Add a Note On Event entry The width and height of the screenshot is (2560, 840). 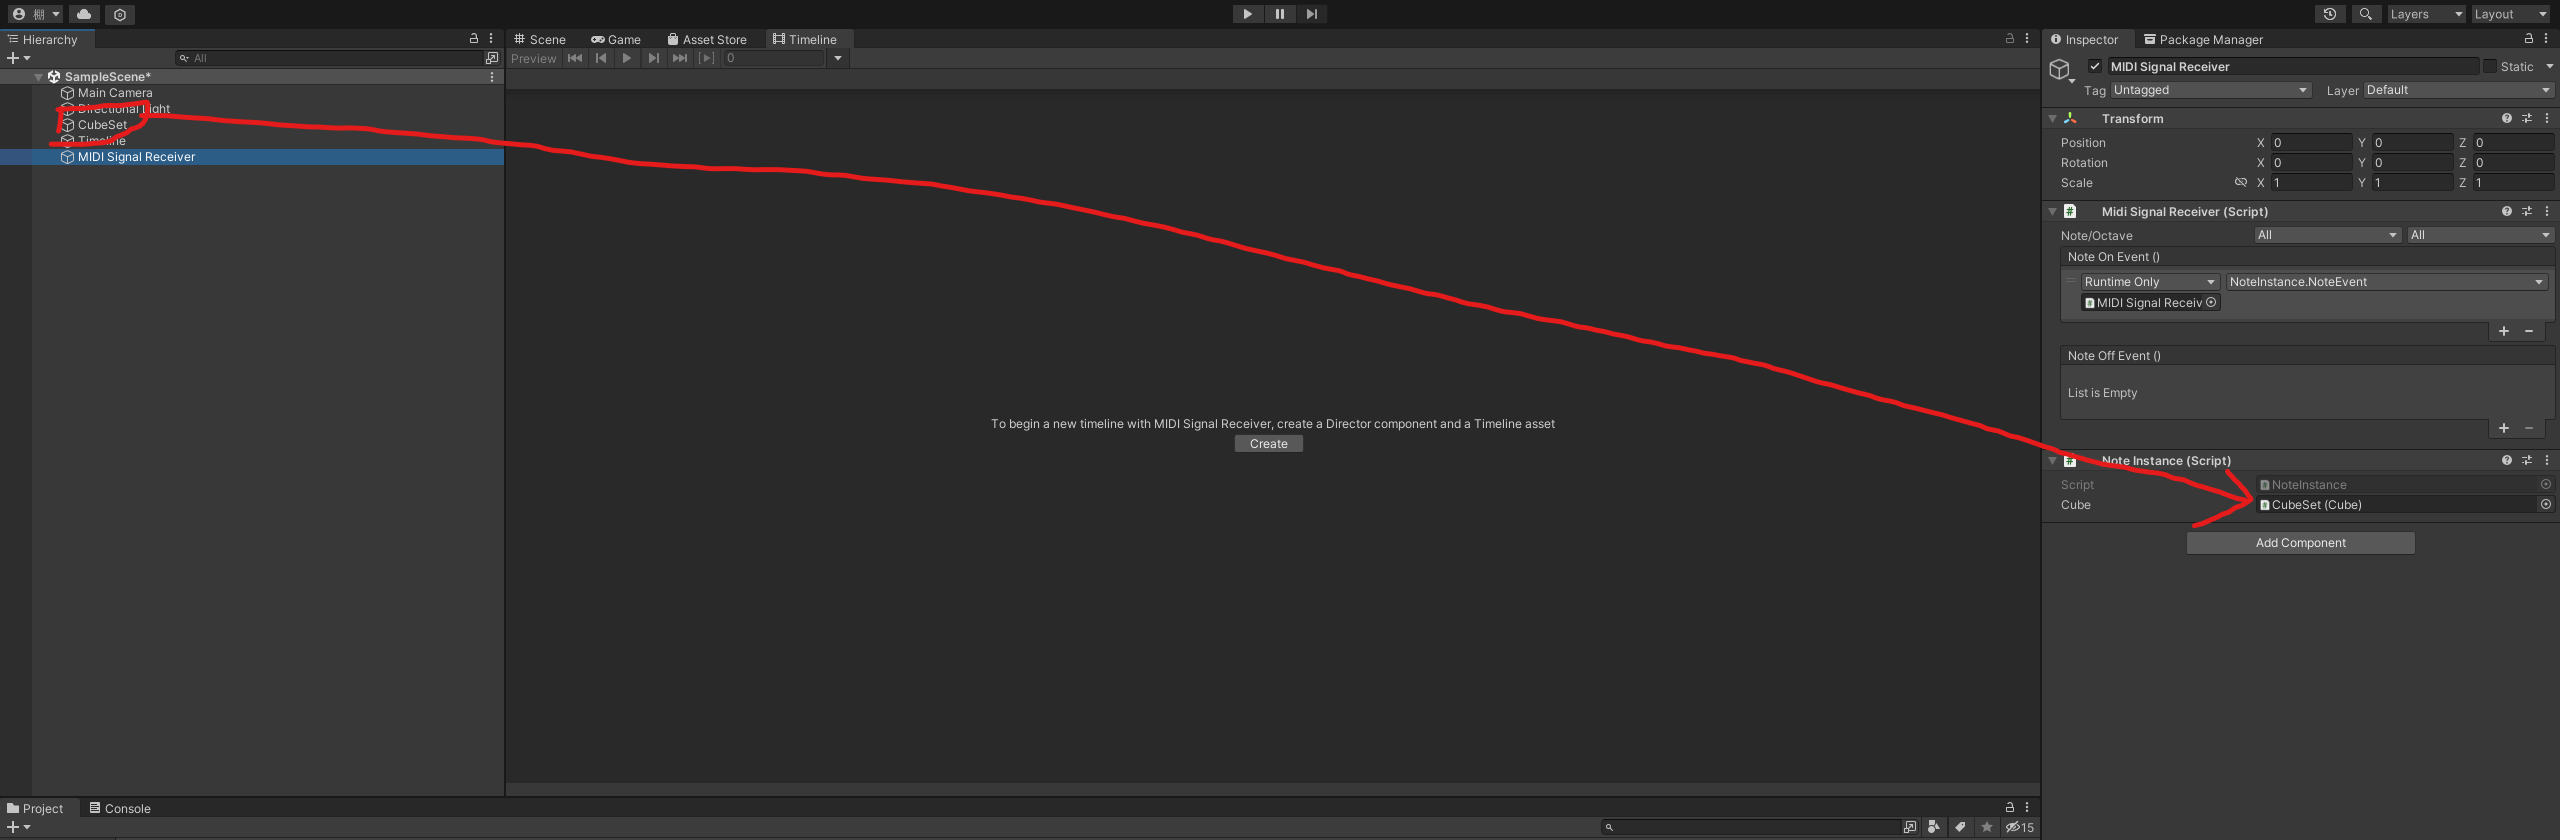pos(2504,331)
